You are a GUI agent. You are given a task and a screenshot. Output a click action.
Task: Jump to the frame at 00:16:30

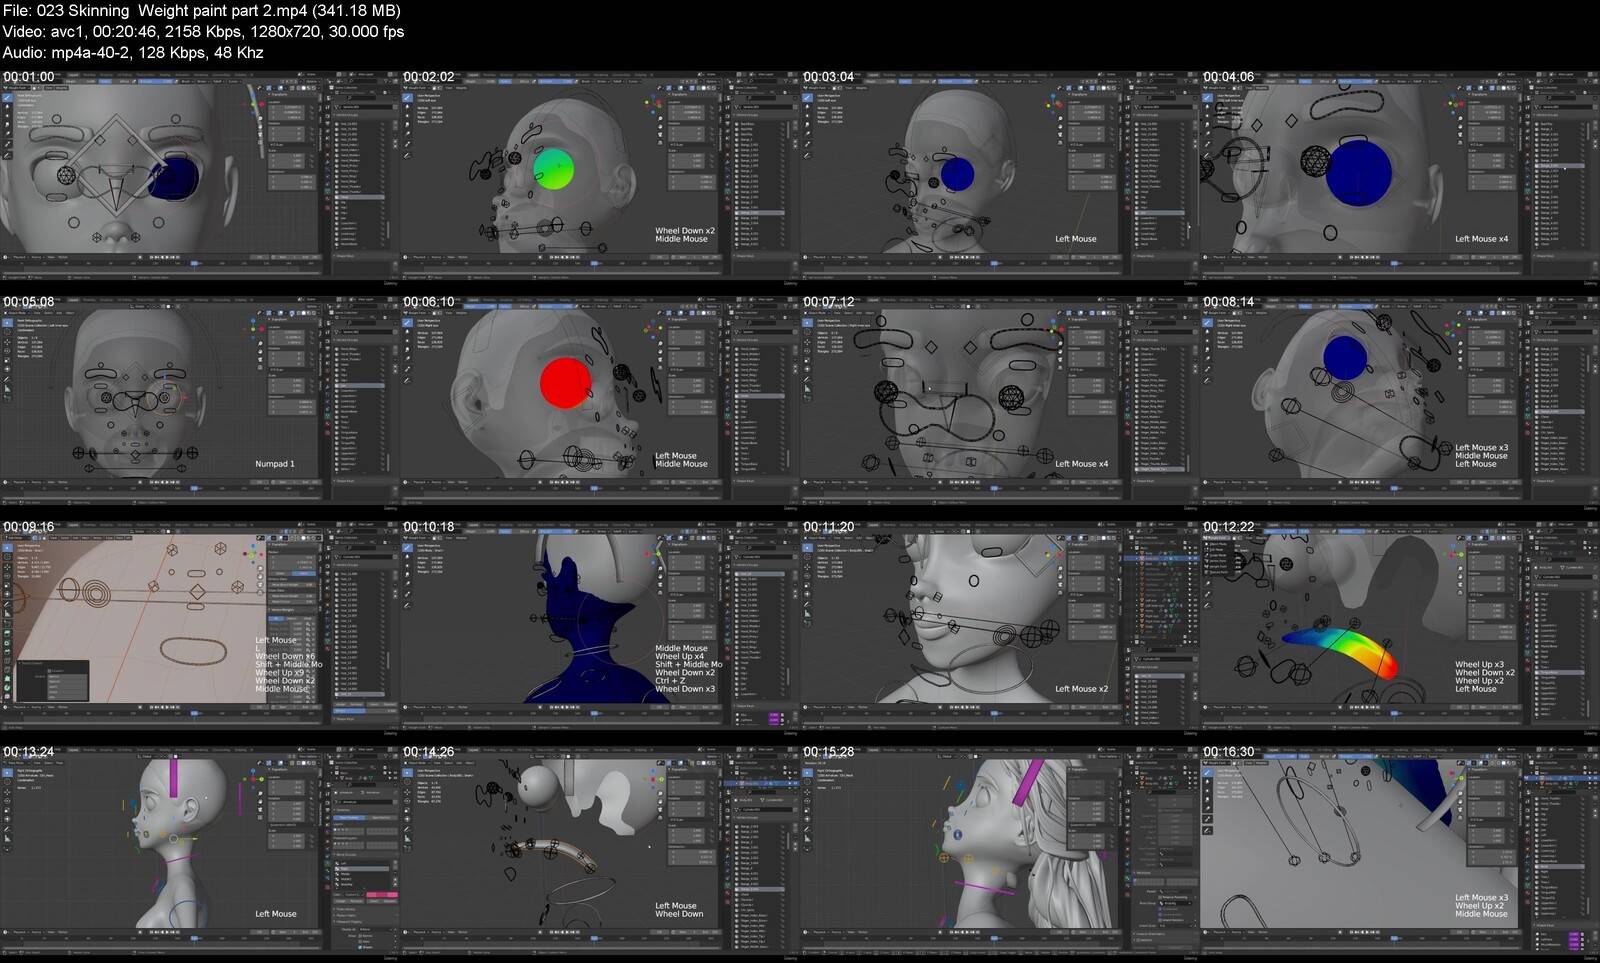coord(1399,849)
